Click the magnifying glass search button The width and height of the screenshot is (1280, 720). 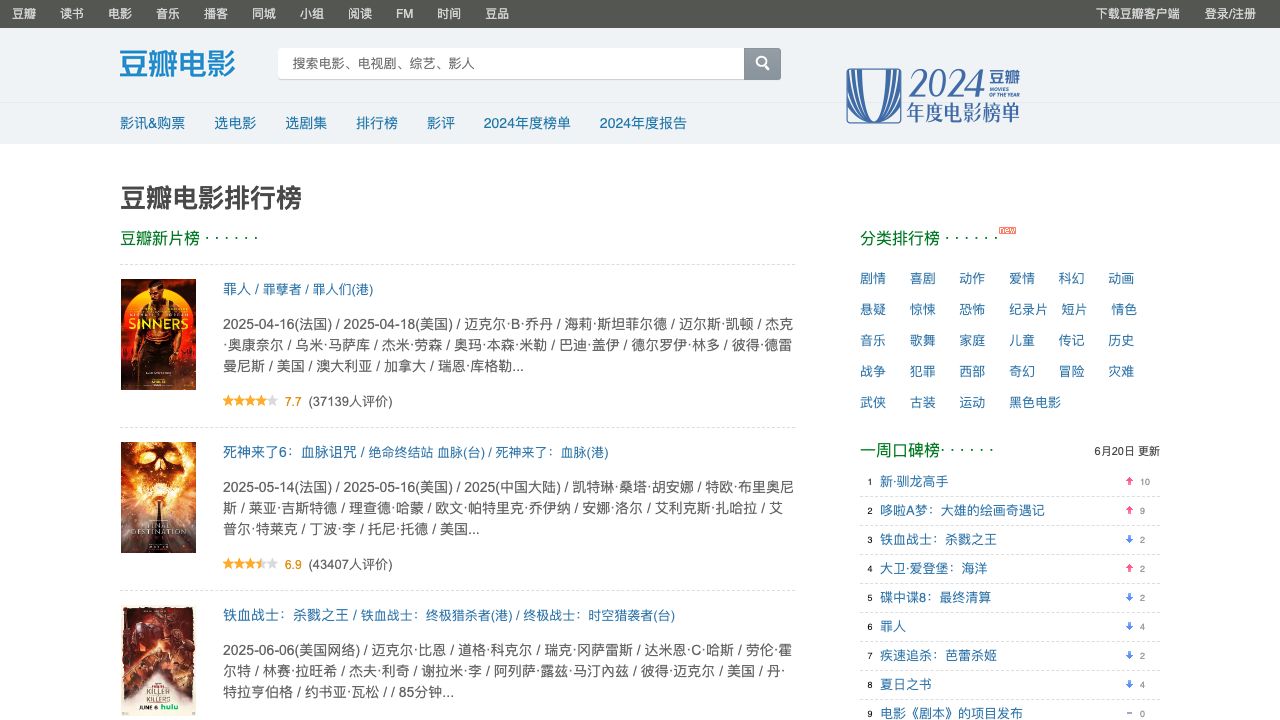(762, 63)
